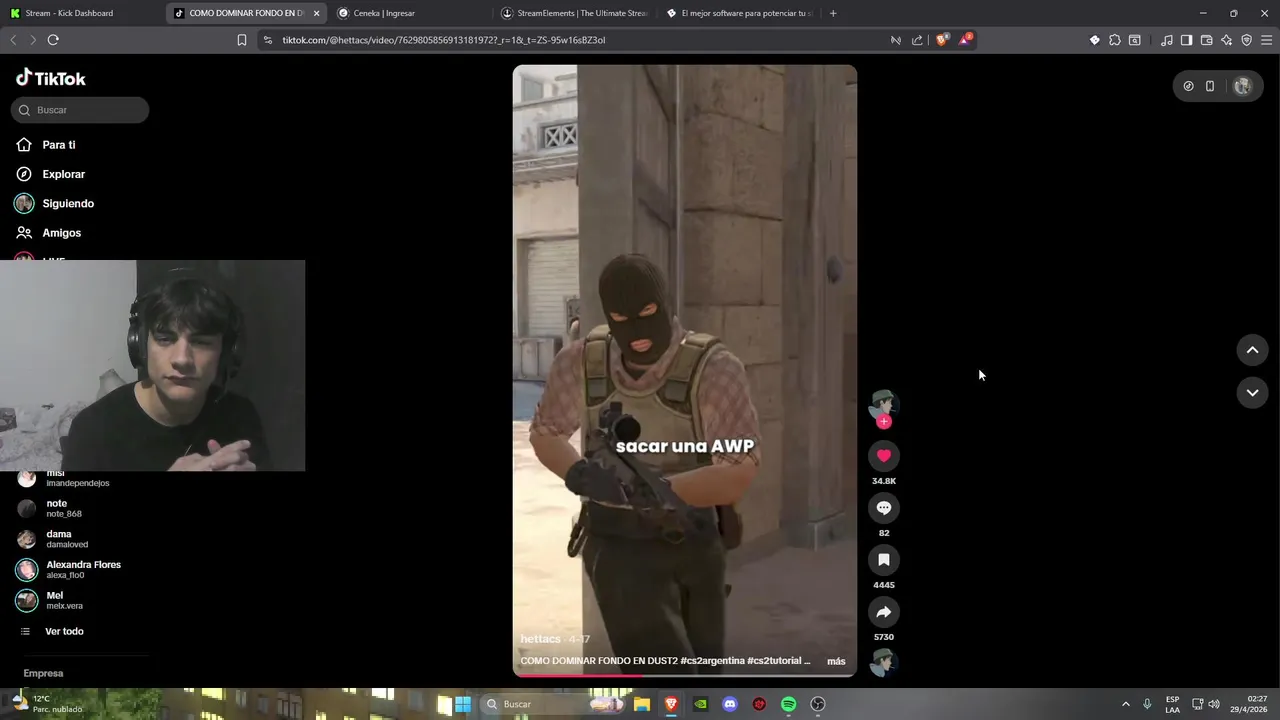Close the COMO DOMINAR FONDO tab
This screenshot has width=1280, height=720.
(317, 13)
